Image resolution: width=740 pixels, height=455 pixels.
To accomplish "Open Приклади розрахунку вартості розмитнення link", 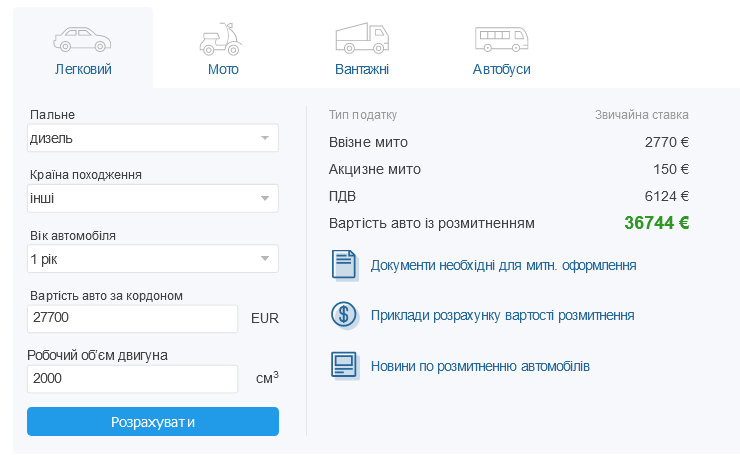I will (502, 315).
